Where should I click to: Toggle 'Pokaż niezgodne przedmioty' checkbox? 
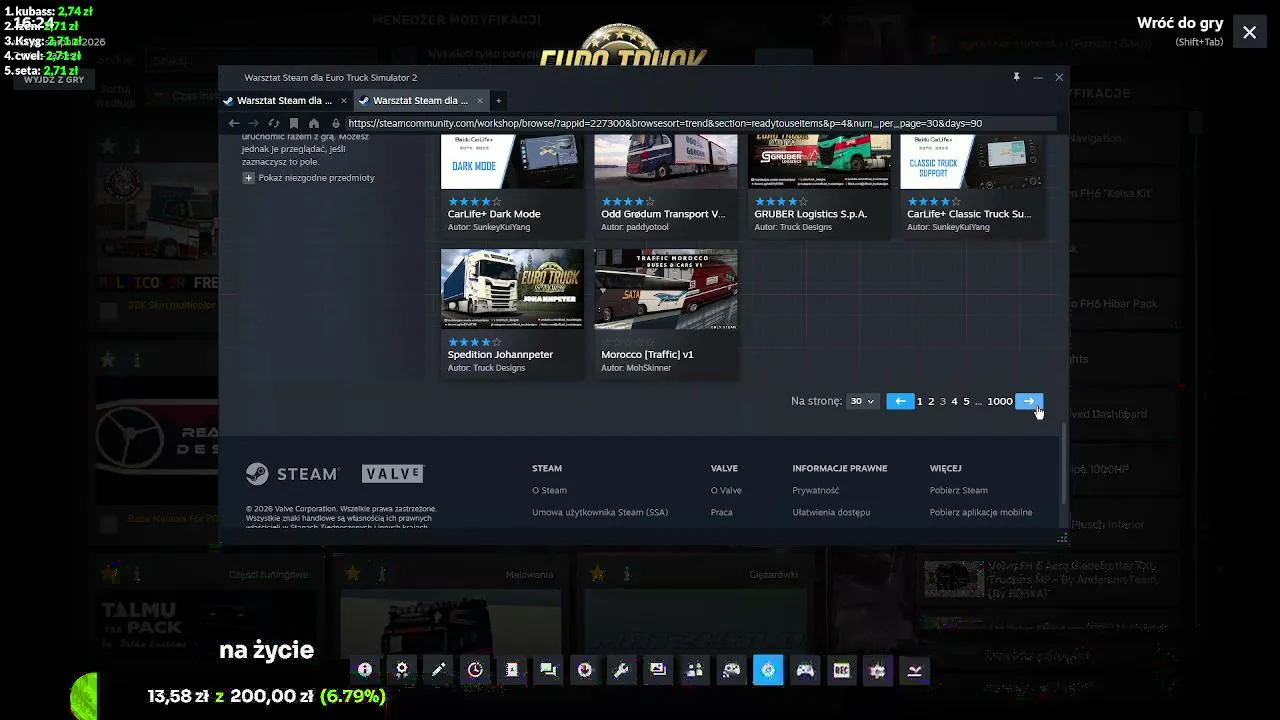click(x=249, y=178)
